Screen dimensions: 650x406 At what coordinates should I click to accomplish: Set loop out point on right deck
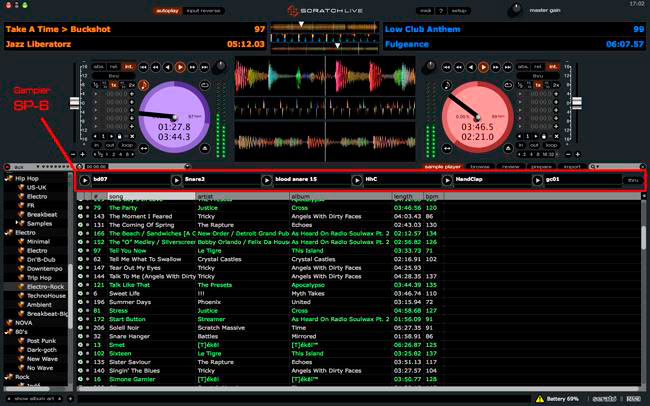[534, 146]
